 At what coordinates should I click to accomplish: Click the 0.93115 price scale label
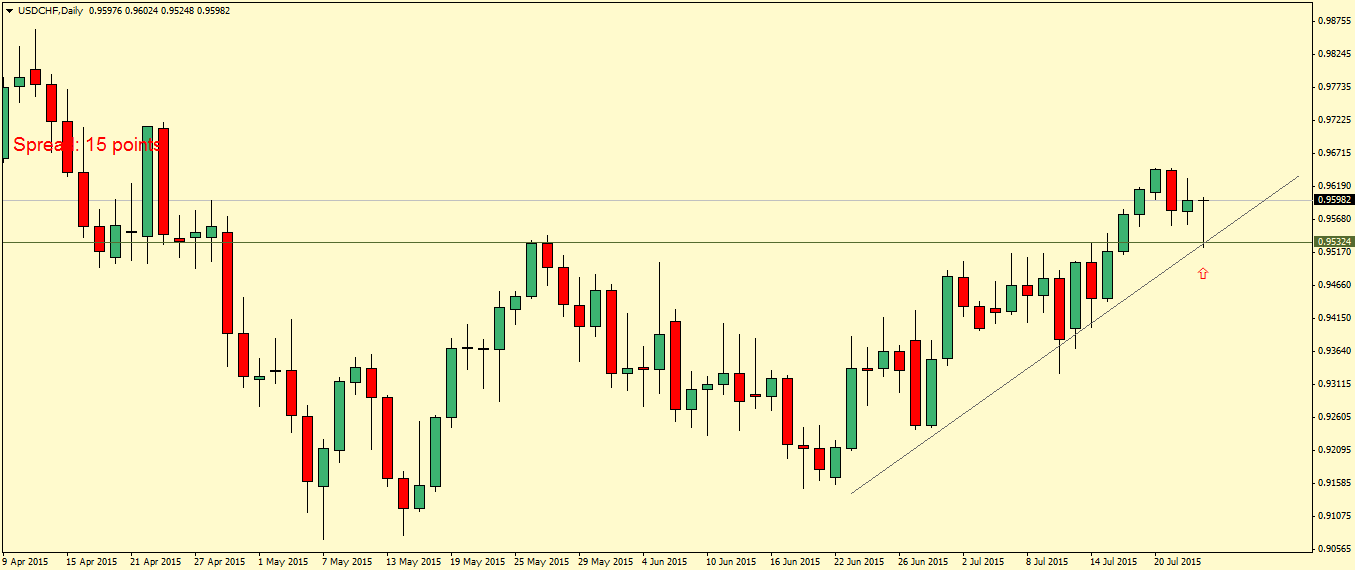1336,383
